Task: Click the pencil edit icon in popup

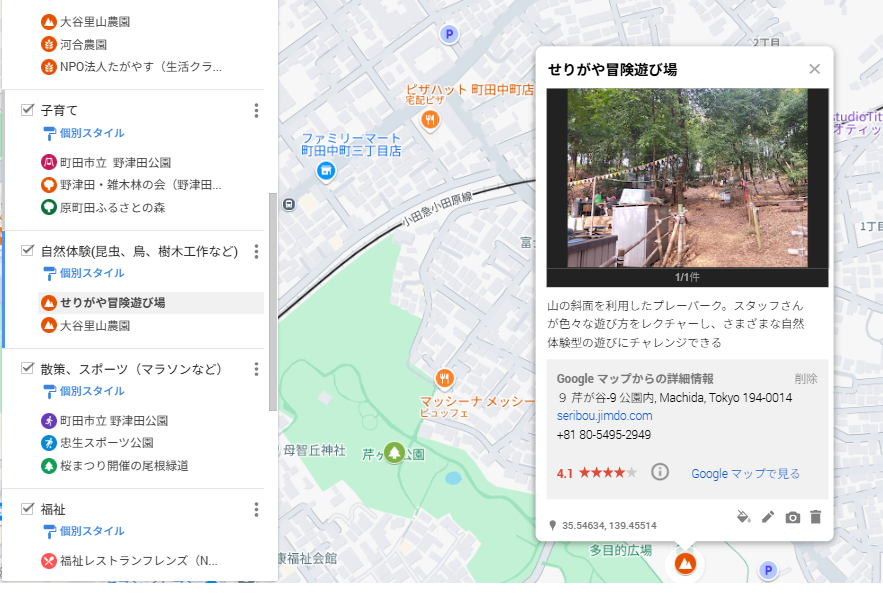Action: (768, 517)
